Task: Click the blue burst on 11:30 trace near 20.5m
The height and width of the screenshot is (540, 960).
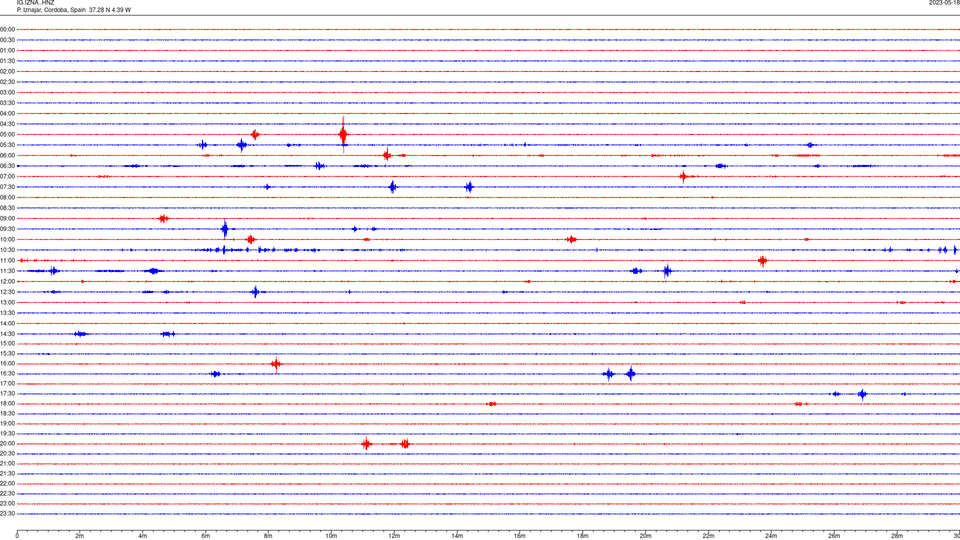Action: pos(667,271)
